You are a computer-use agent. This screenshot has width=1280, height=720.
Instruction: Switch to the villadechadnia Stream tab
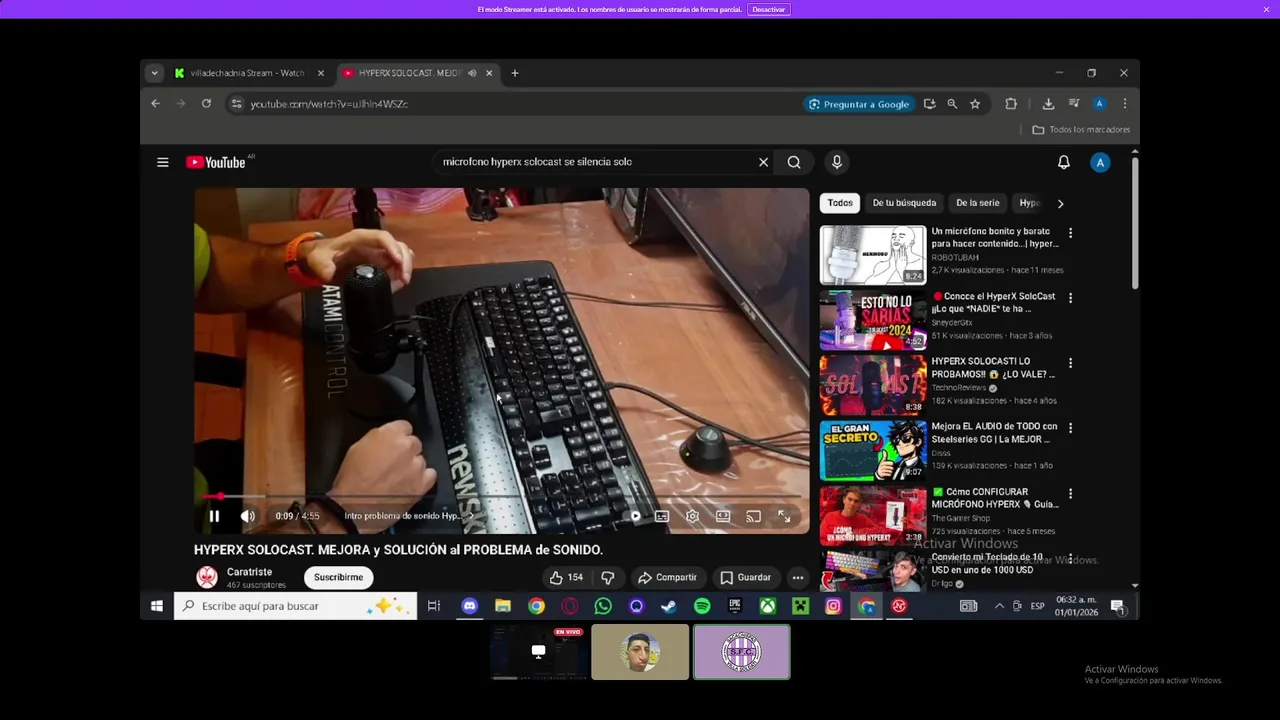(246, 73)
